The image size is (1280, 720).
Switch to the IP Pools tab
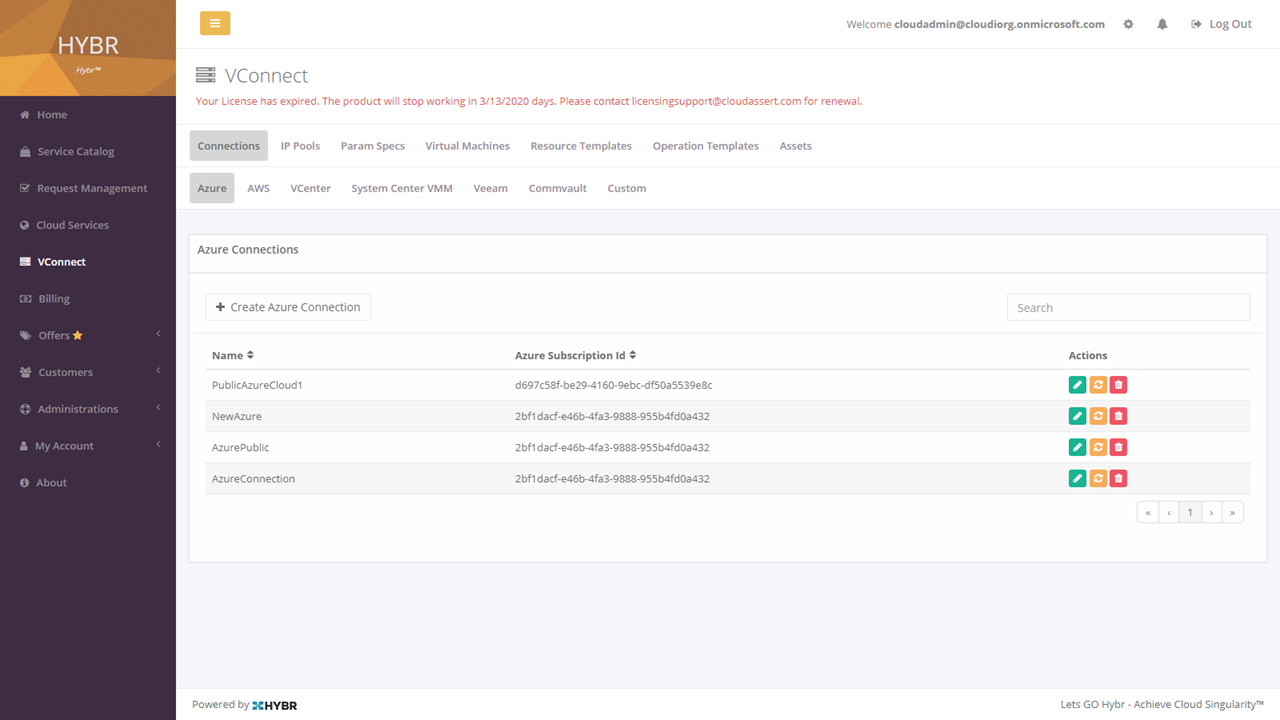coord(300,146)
